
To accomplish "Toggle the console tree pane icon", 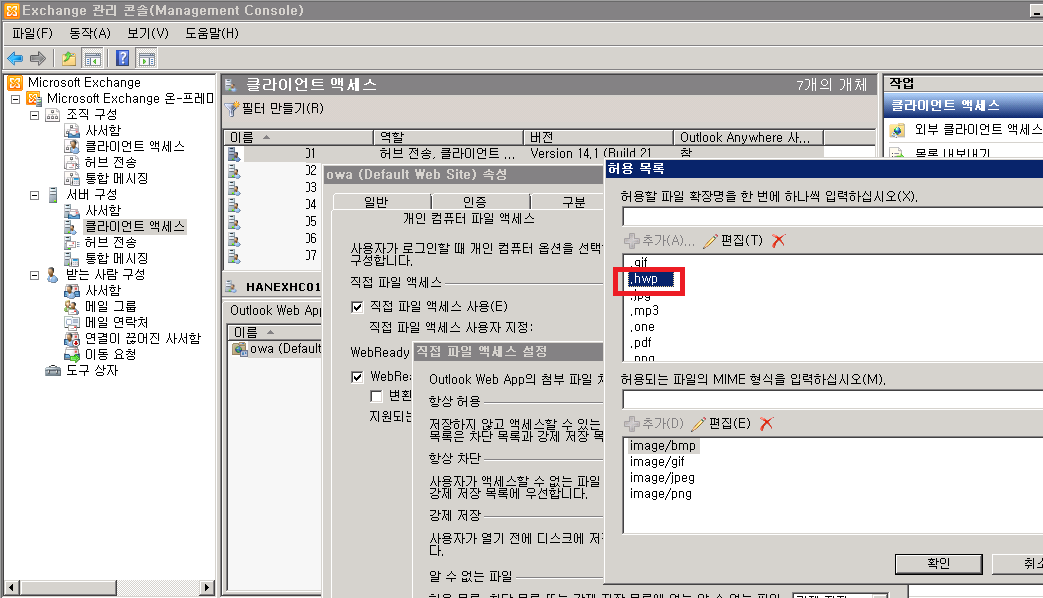I will point(92,59).
